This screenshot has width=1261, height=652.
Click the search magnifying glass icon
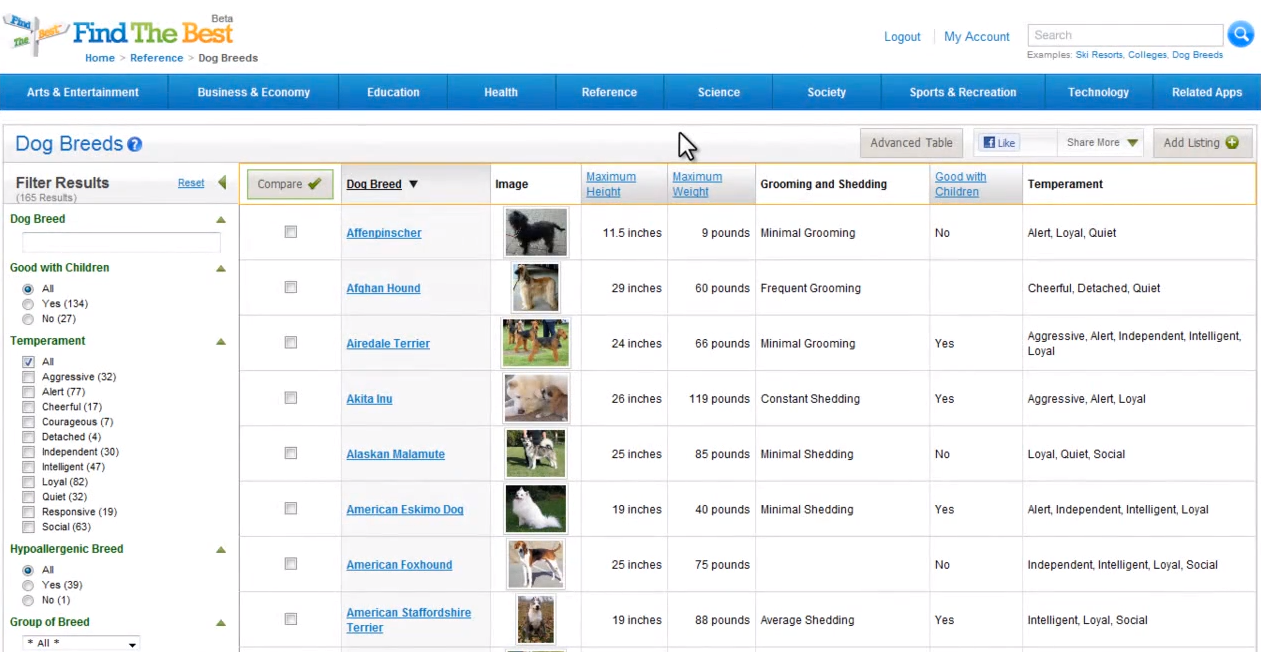tap(1240, 34)
